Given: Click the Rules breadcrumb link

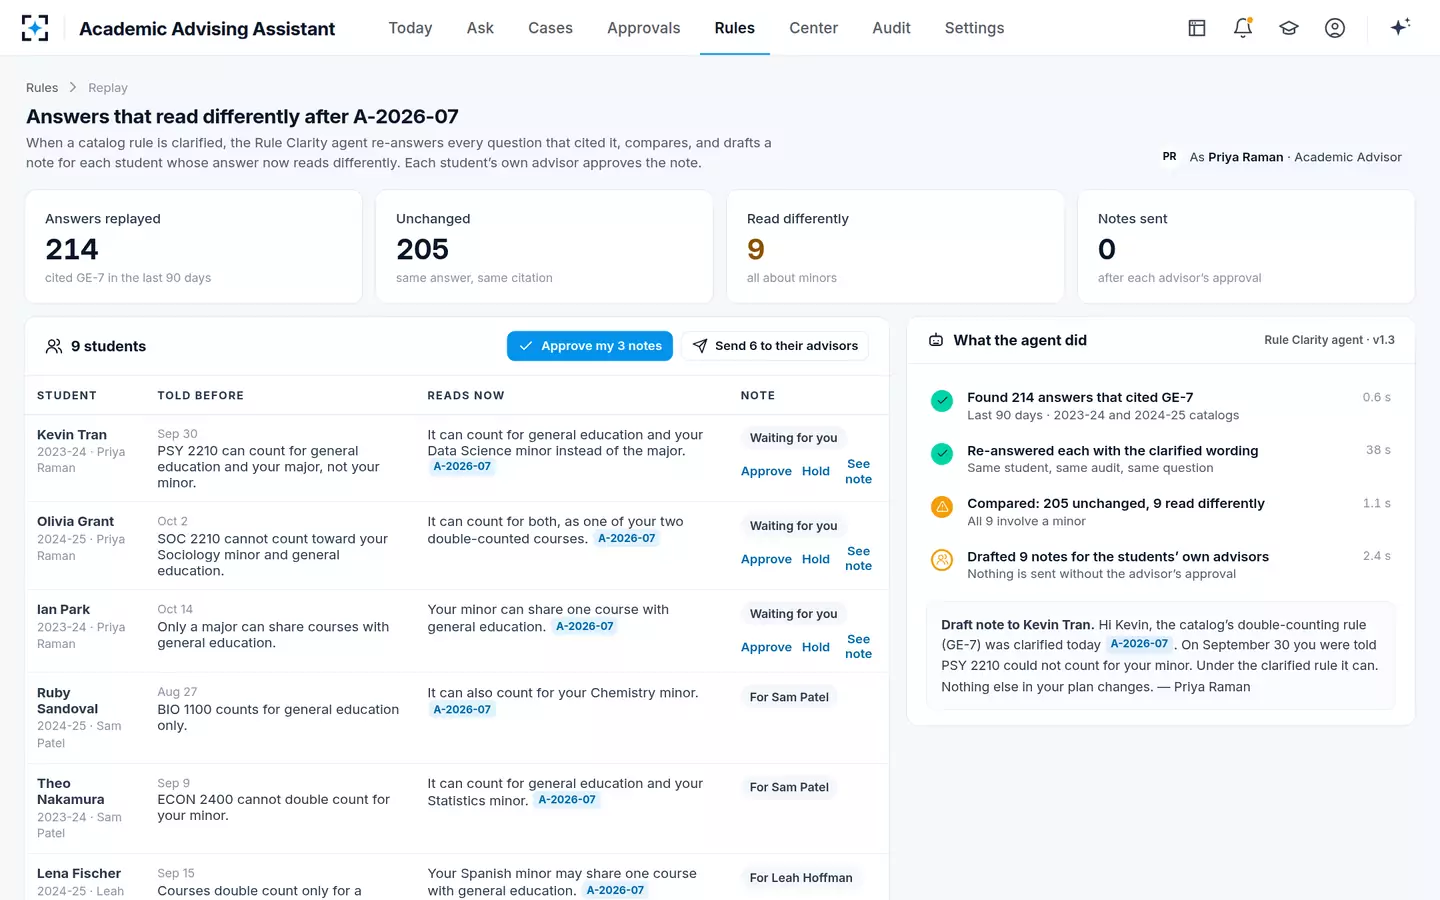Looking at the screenshot, I should click(42, 88).
